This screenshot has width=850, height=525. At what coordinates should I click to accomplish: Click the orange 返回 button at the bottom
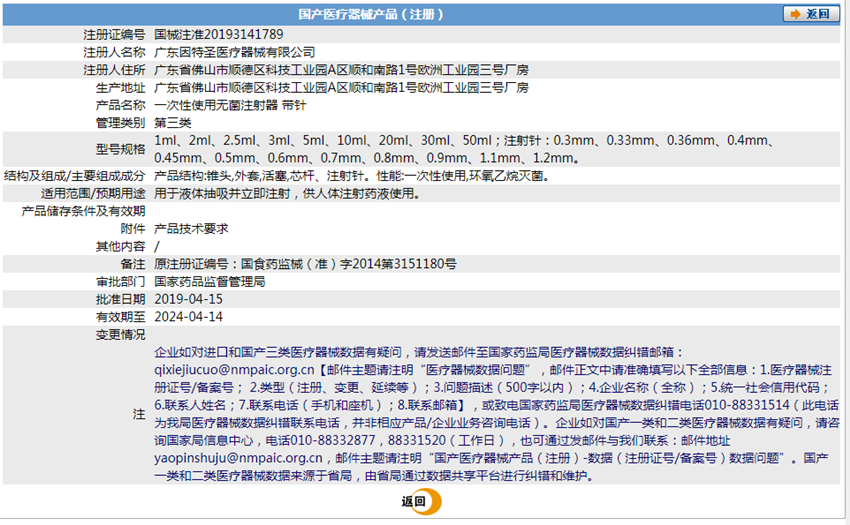pos(421,502)
